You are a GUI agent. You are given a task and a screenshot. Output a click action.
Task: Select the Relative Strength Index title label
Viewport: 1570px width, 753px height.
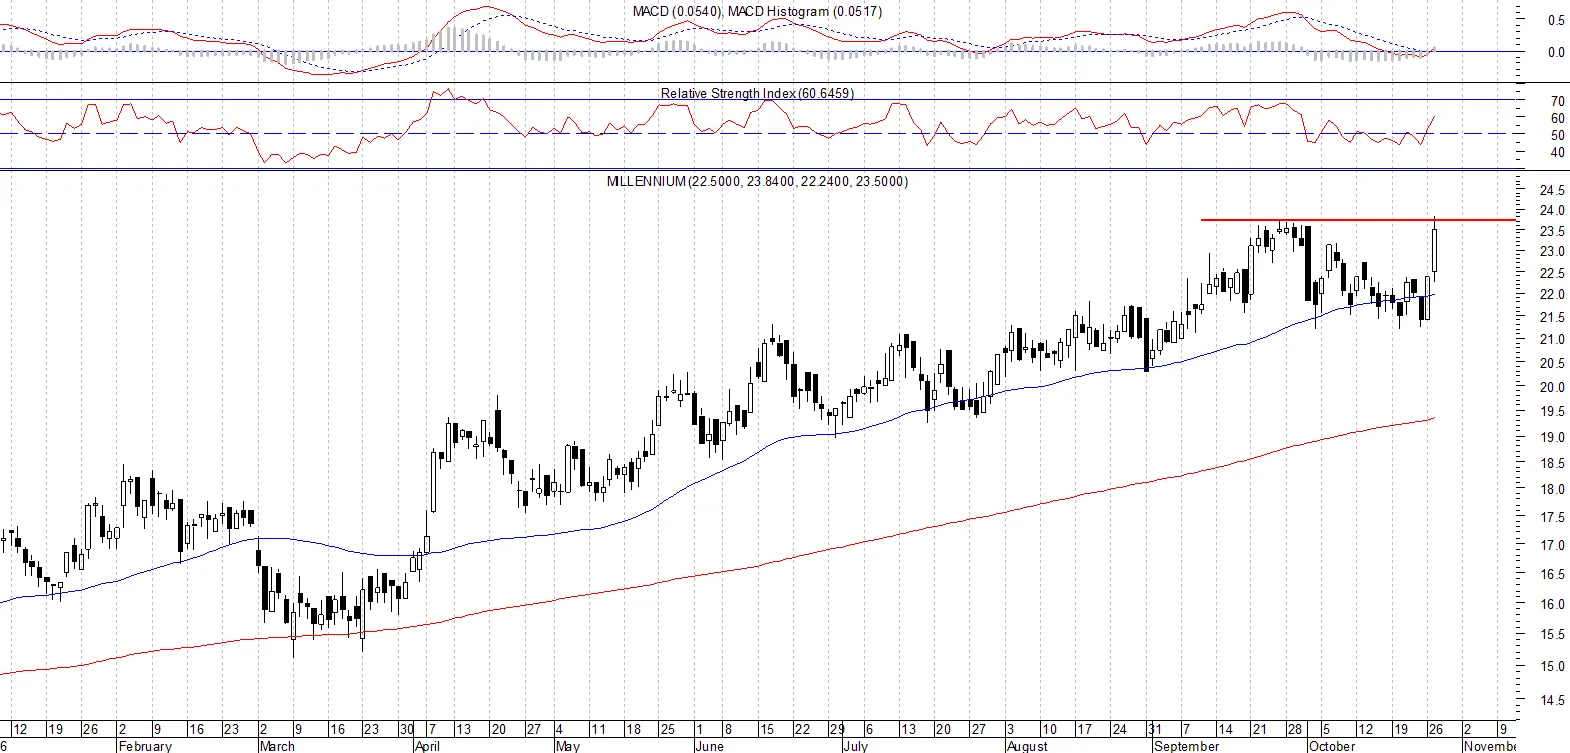757,93
